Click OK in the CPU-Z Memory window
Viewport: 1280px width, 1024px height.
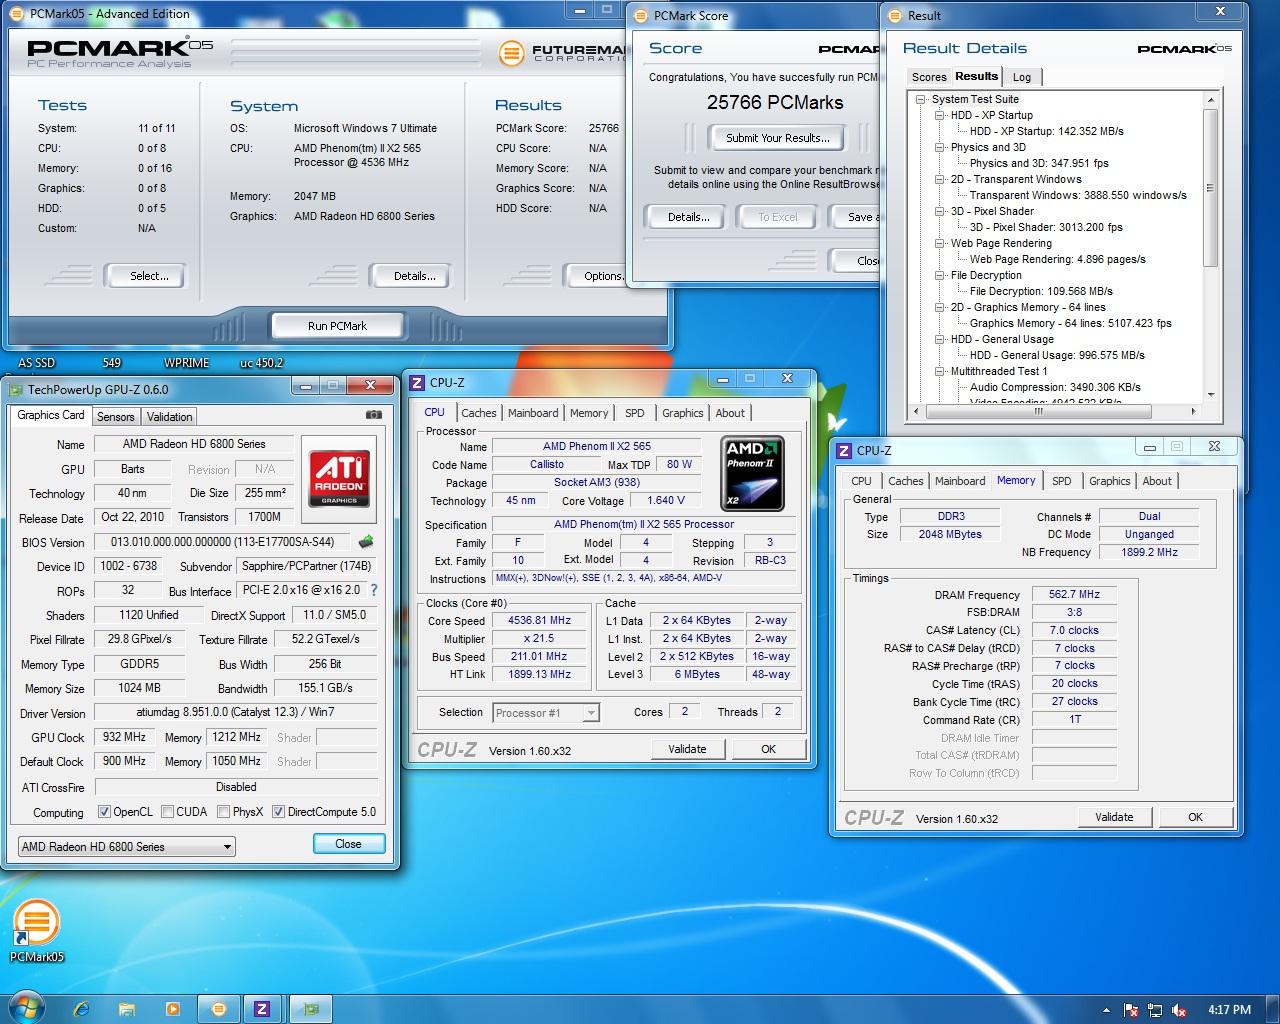click(1195, 817)
